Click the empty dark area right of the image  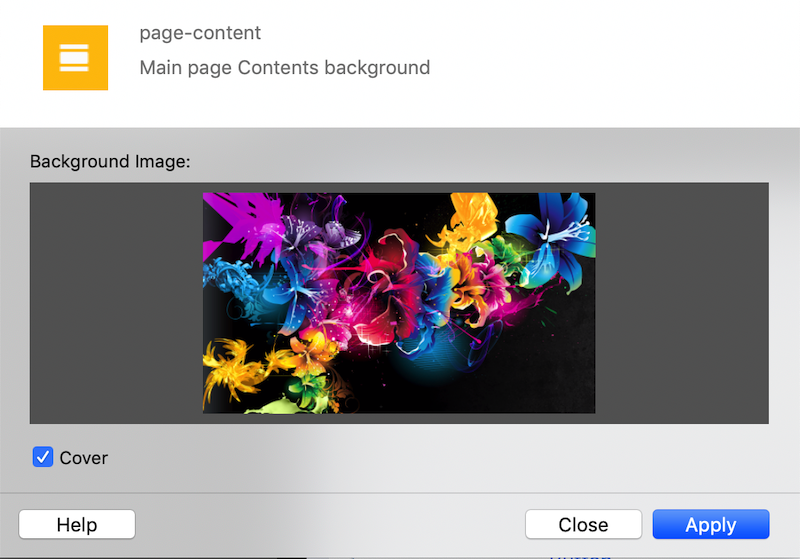[680, 303]
